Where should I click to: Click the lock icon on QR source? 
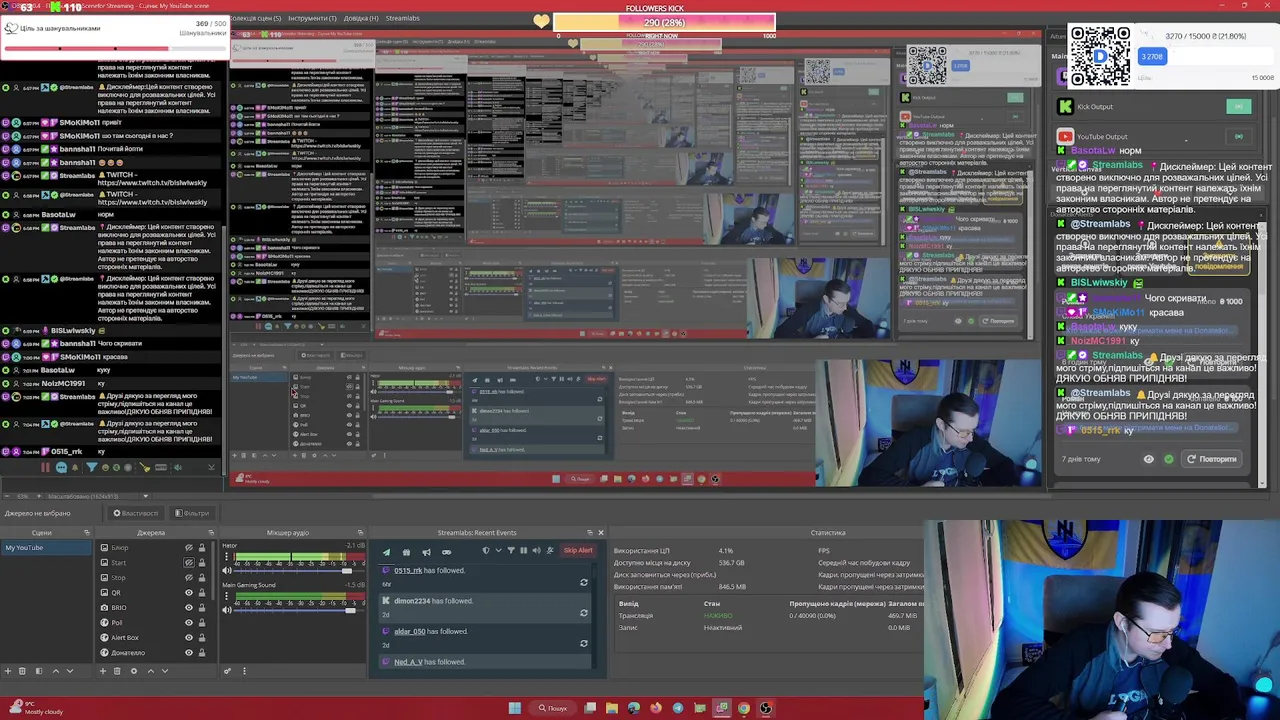[202, 593]
